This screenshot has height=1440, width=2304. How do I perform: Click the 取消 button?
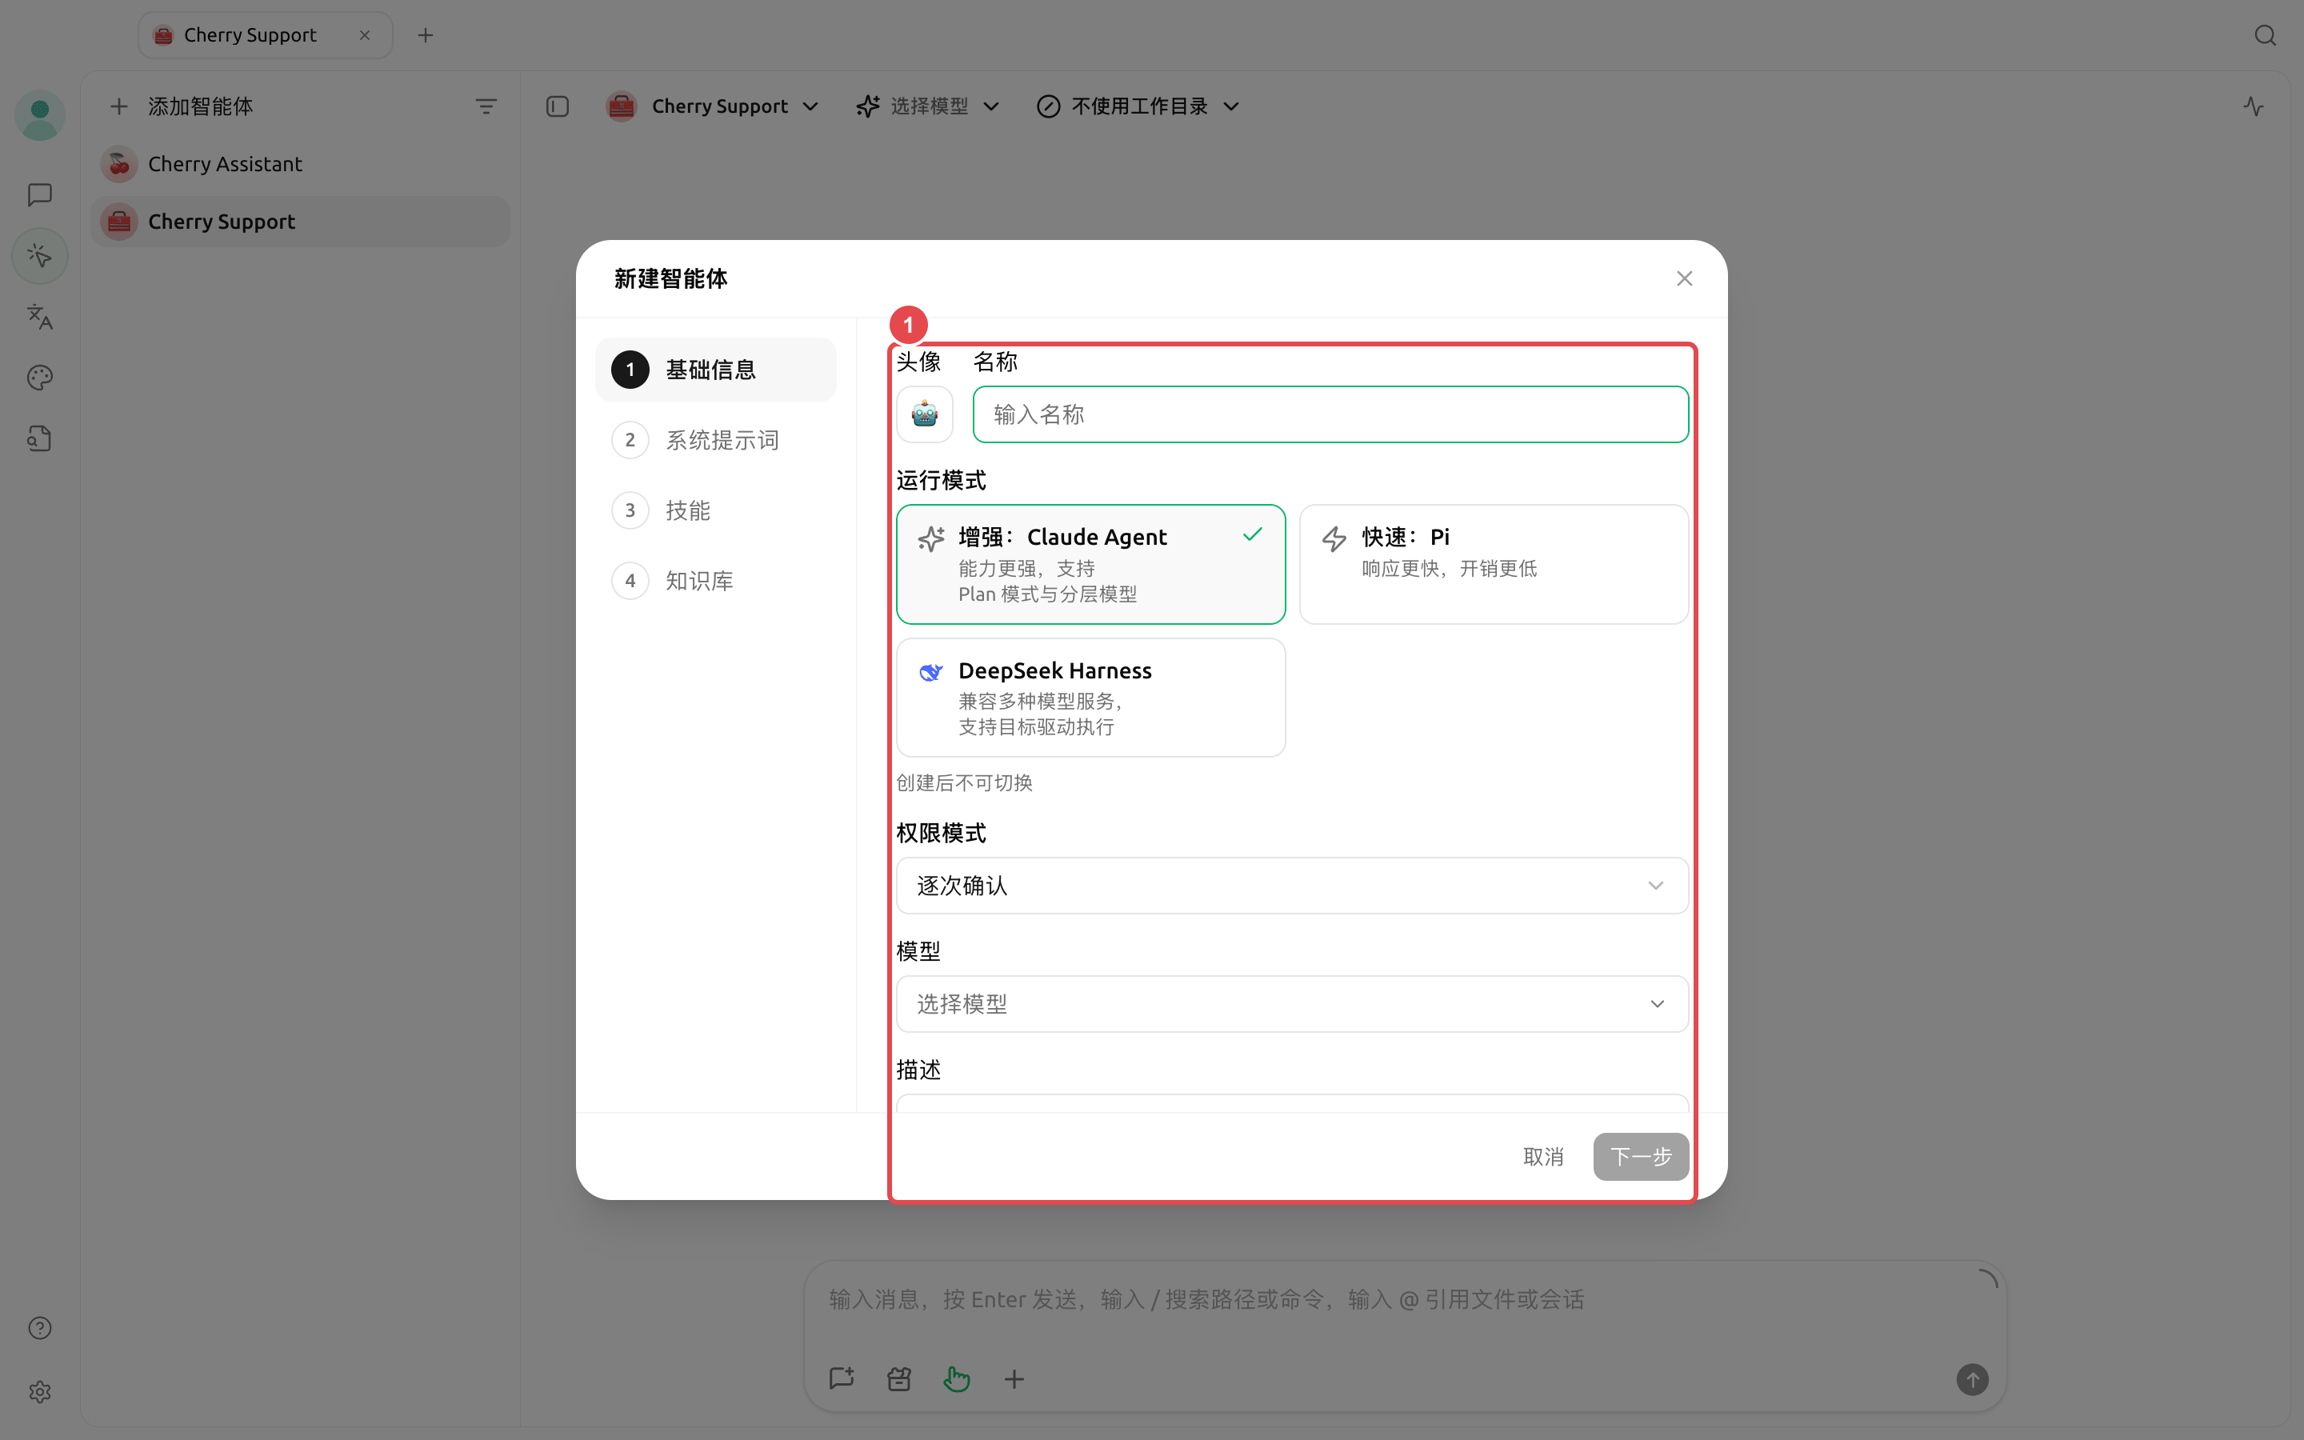1543,1157
